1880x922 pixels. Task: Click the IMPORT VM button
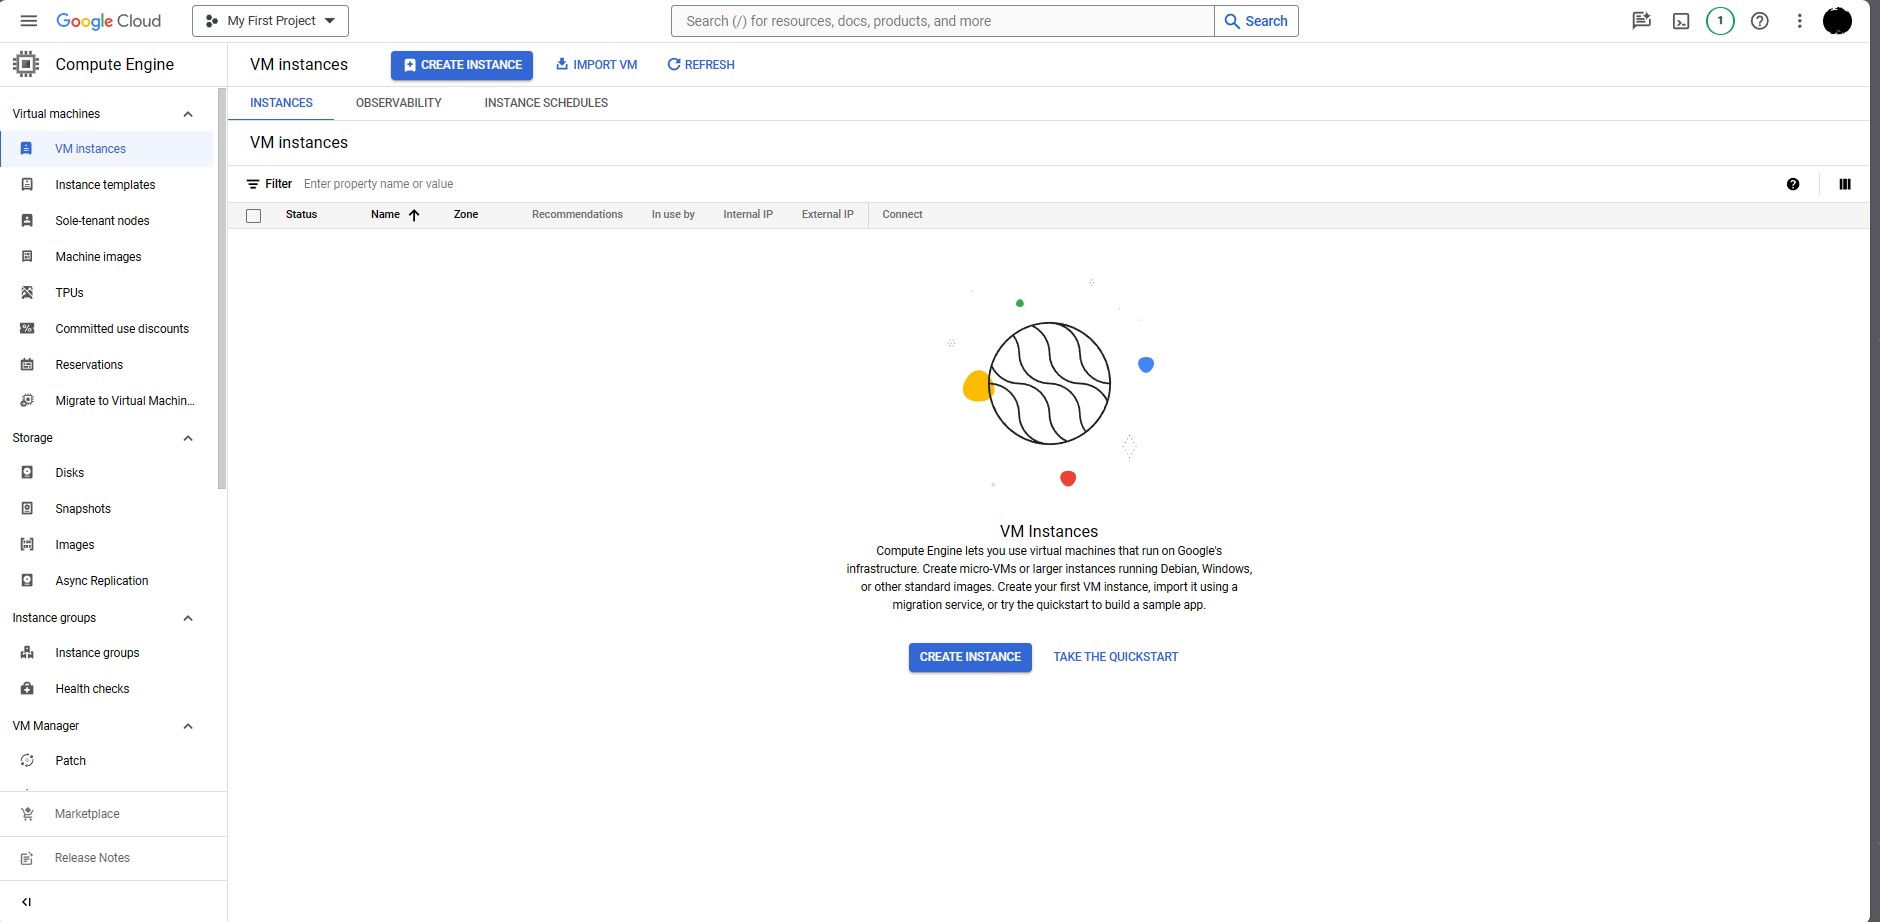[x=596, y=65]
